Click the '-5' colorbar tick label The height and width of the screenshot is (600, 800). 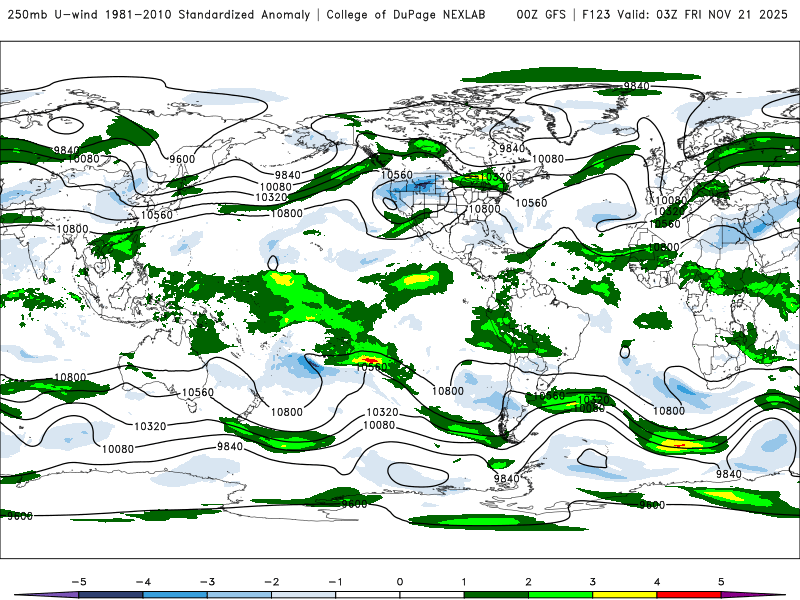(79, 582)
